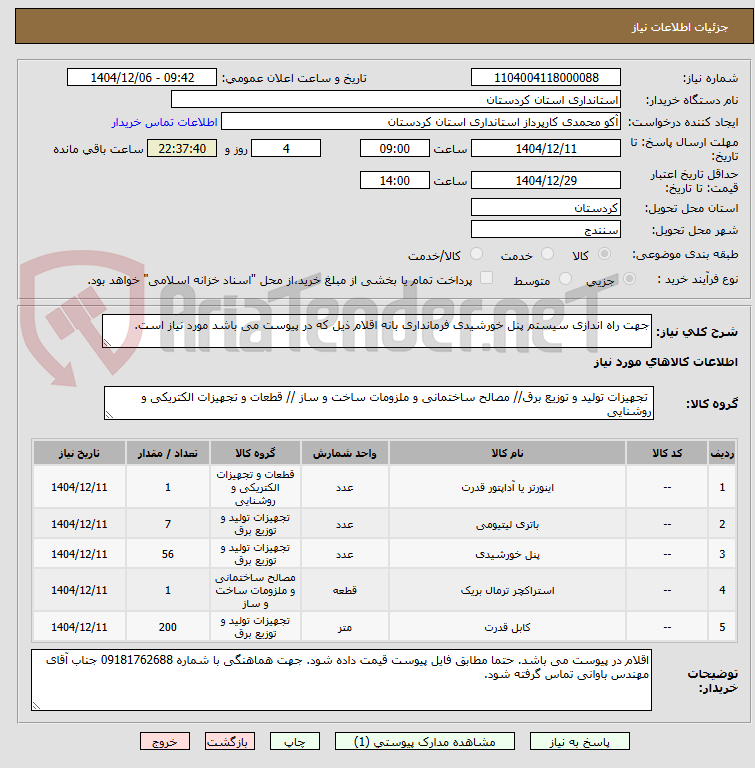Click unit 'قطعه' in structure row
Image resolution: width=755 pixels, height=768 pixels.
coord(345,591)
